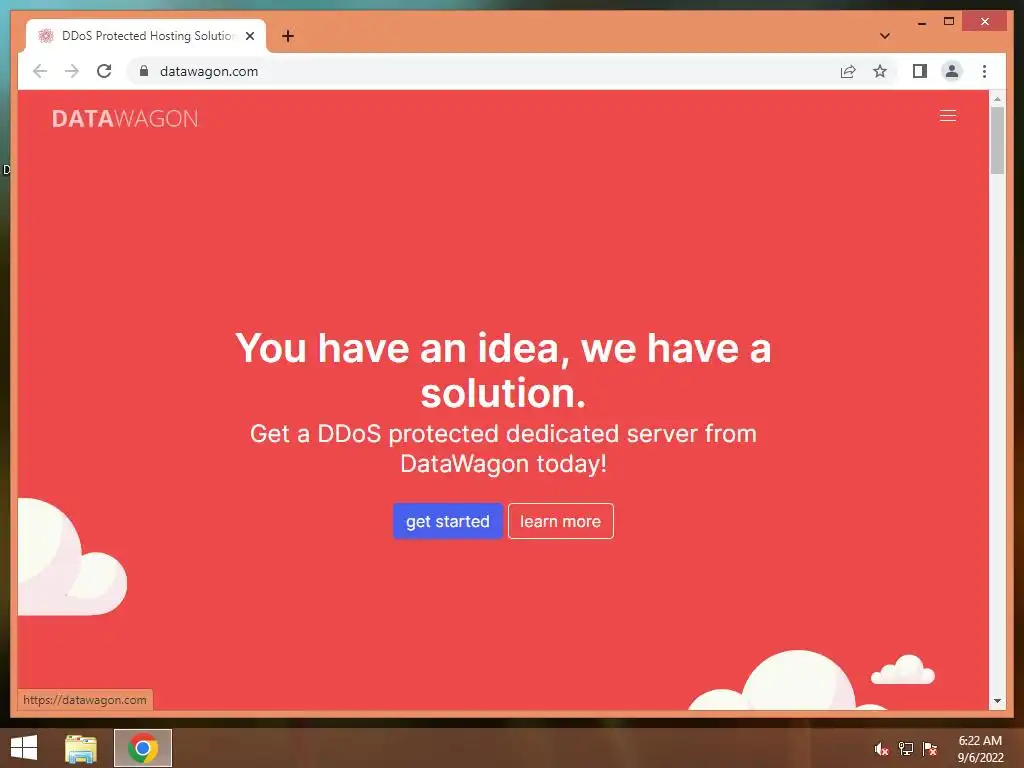Screen dimensions: 1024x768
Task: Maximize the Chrome window
Action: [949, 22]
